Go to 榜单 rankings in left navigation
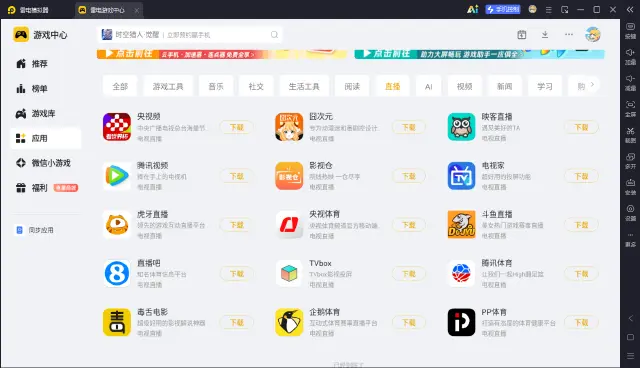This screenshot has width=640, height=368. [46, 89]
